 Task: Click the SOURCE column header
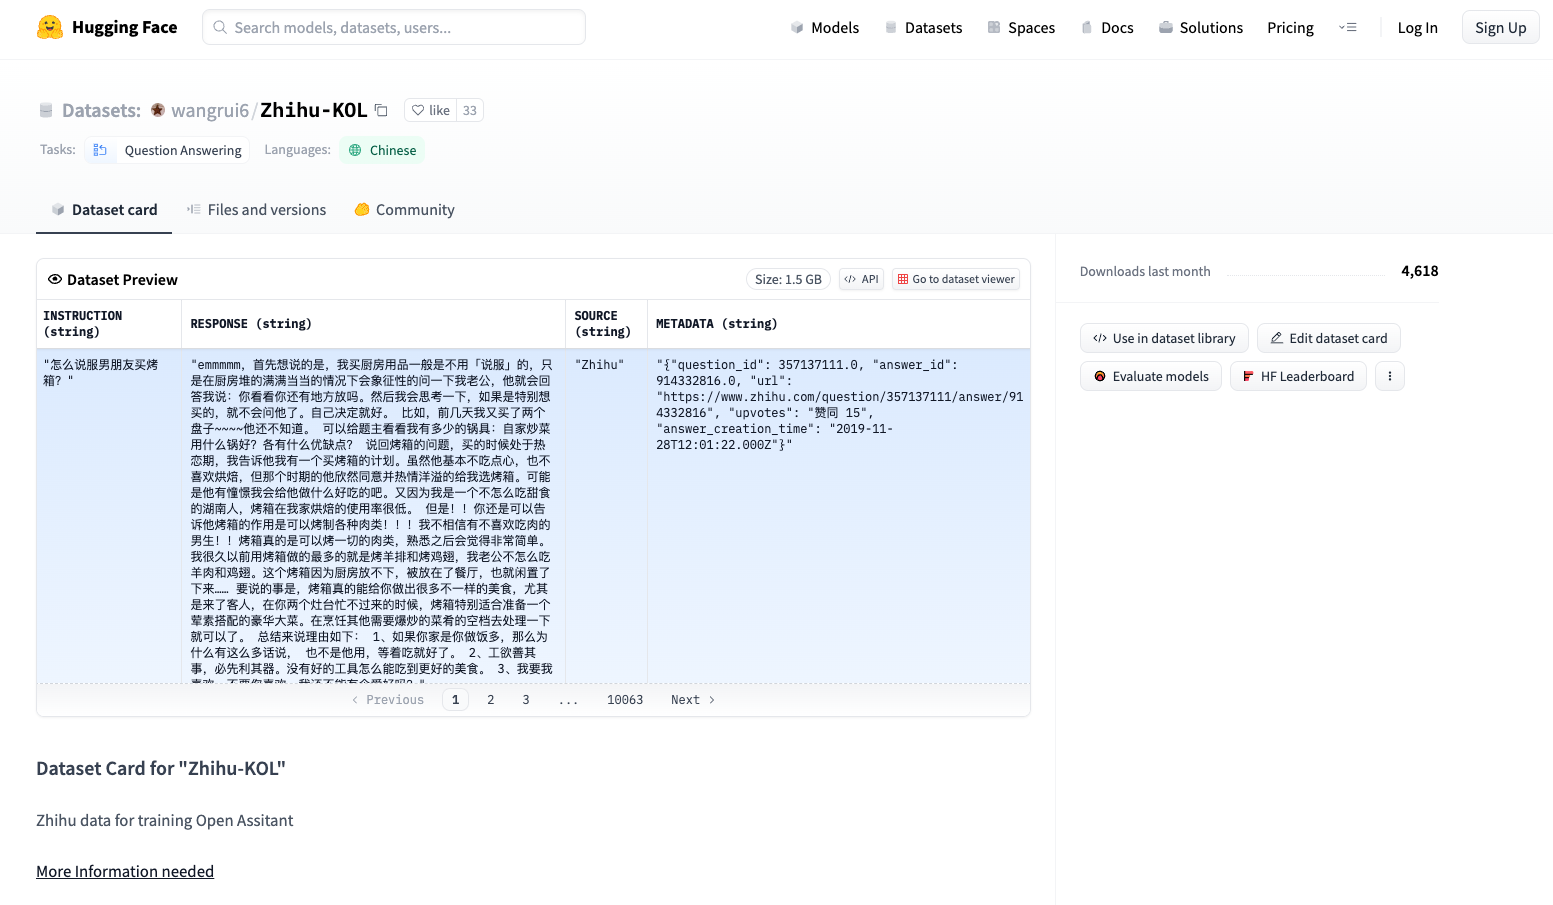(x=607, y=324)
